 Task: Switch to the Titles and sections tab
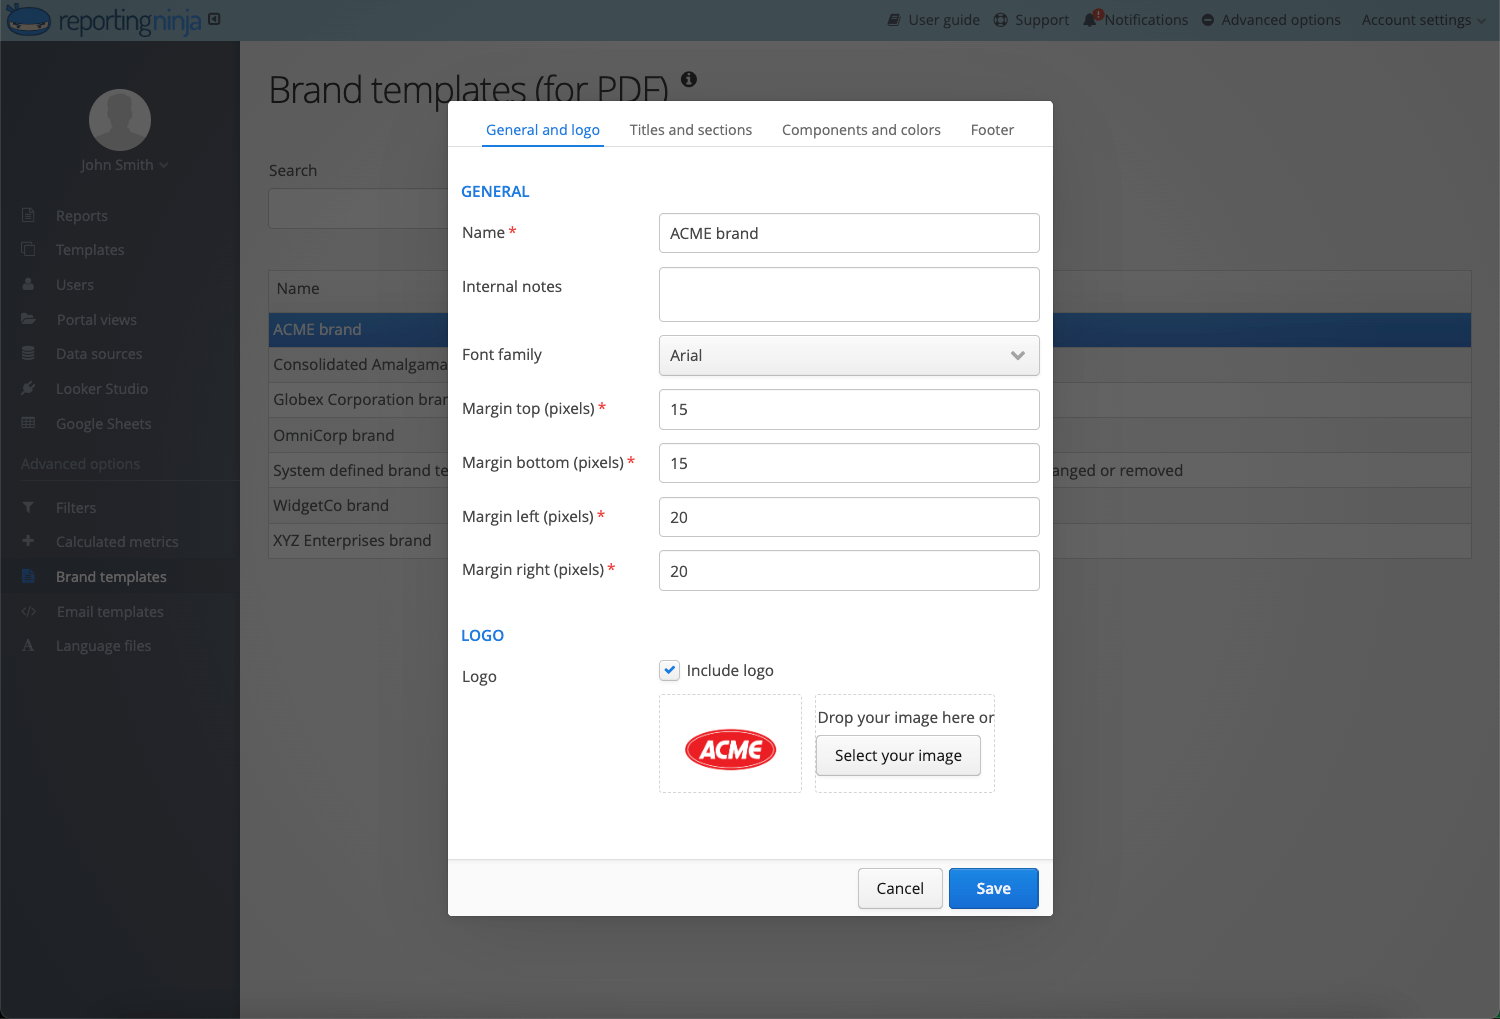690,129
